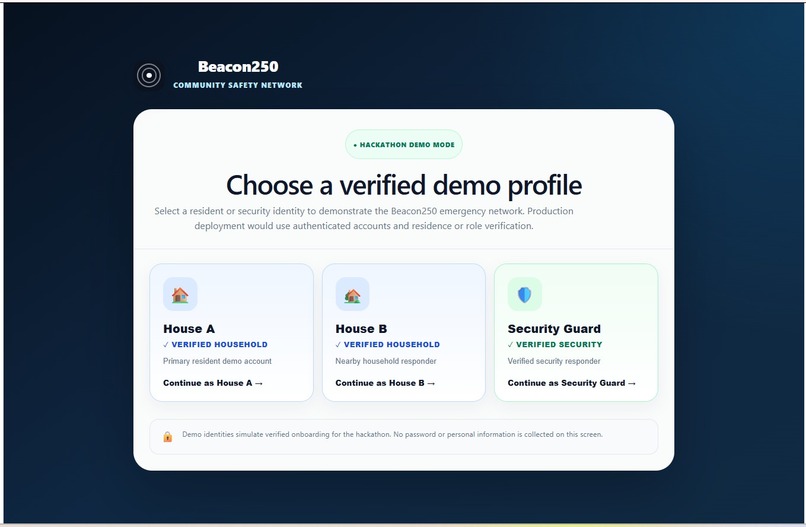Click the Beacon250 concentric-circle logo icon

tap(149, 76)
